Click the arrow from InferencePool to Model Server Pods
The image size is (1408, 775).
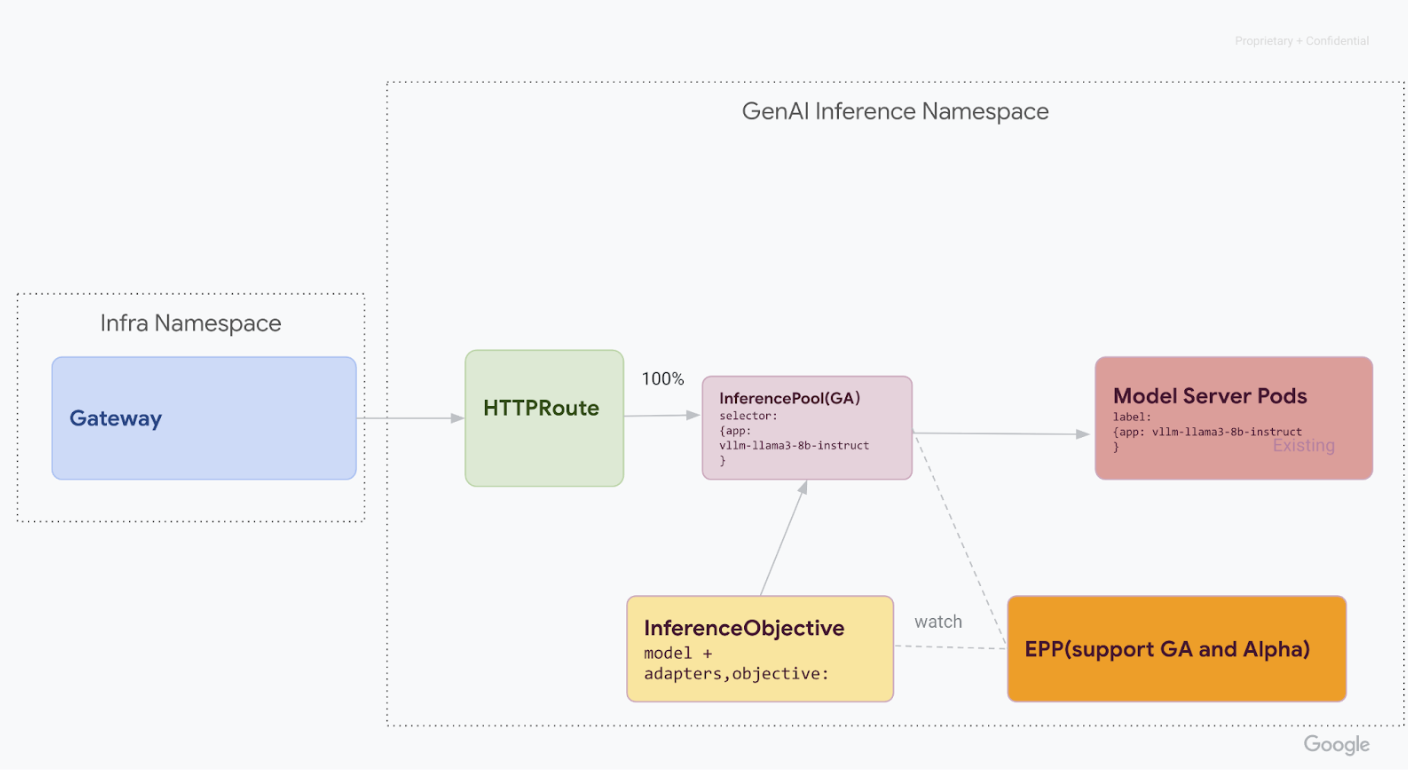click(1000, 432)
